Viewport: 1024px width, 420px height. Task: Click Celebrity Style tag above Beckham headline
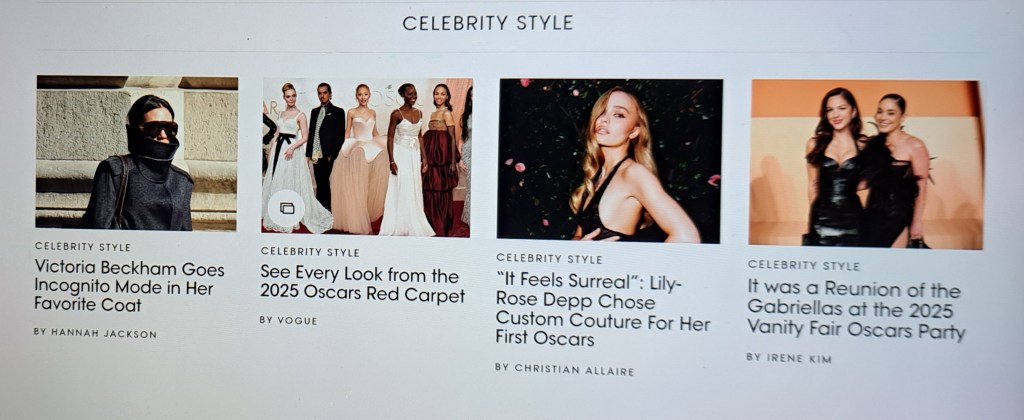pos(83,247)
